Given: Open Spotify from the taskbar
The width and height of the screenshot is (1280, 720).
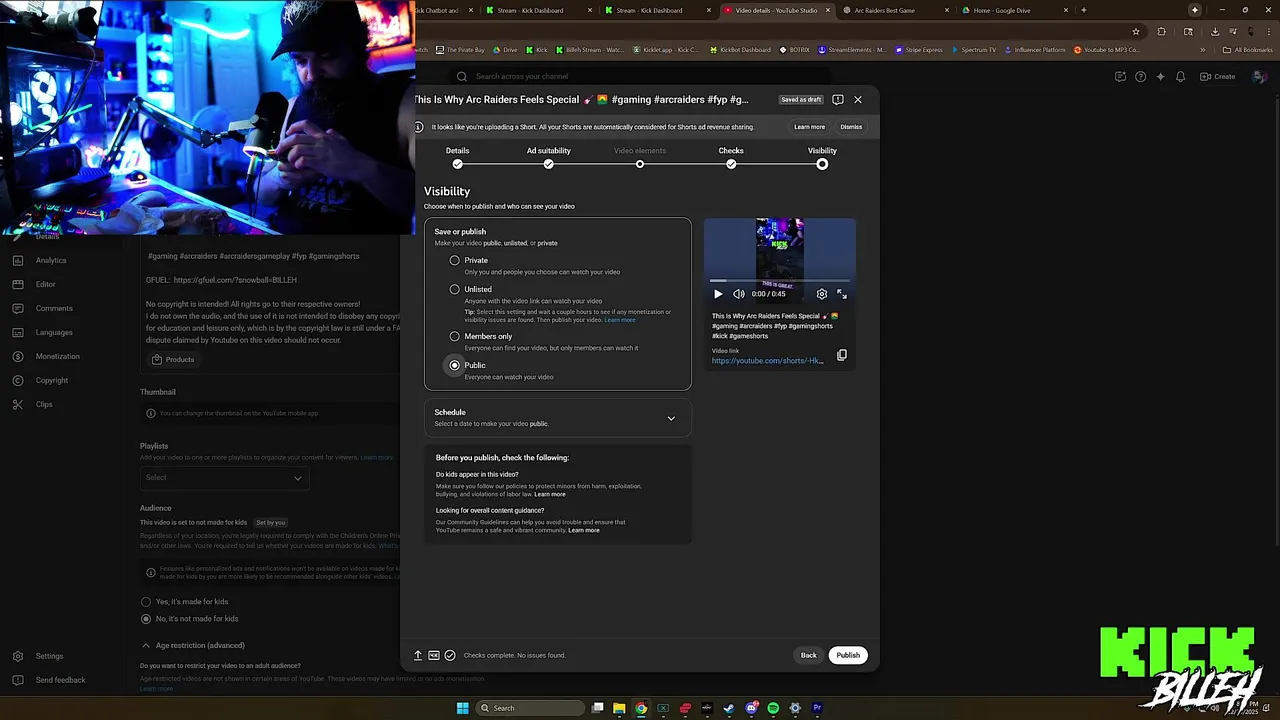Looking at the screenshot, I should click(773, 708).
